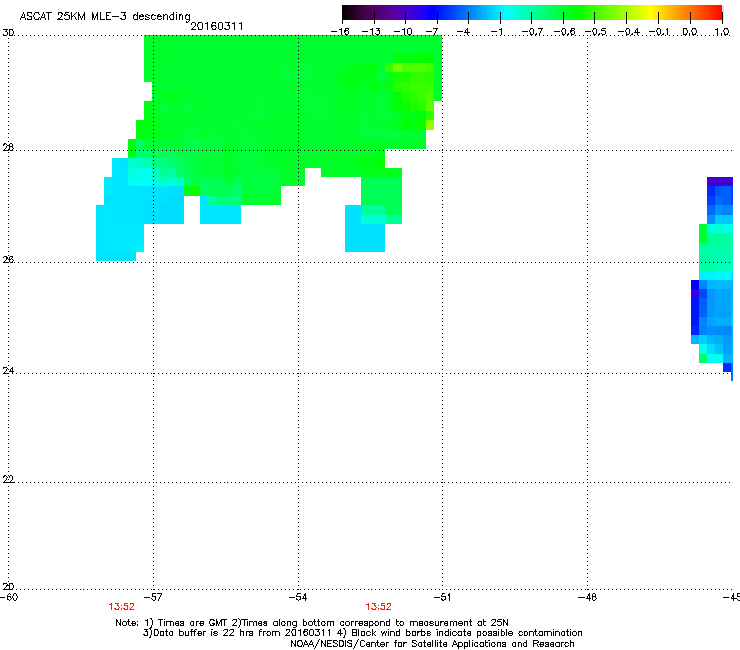Click the colorbar tick label "-16"

point(340,32)
